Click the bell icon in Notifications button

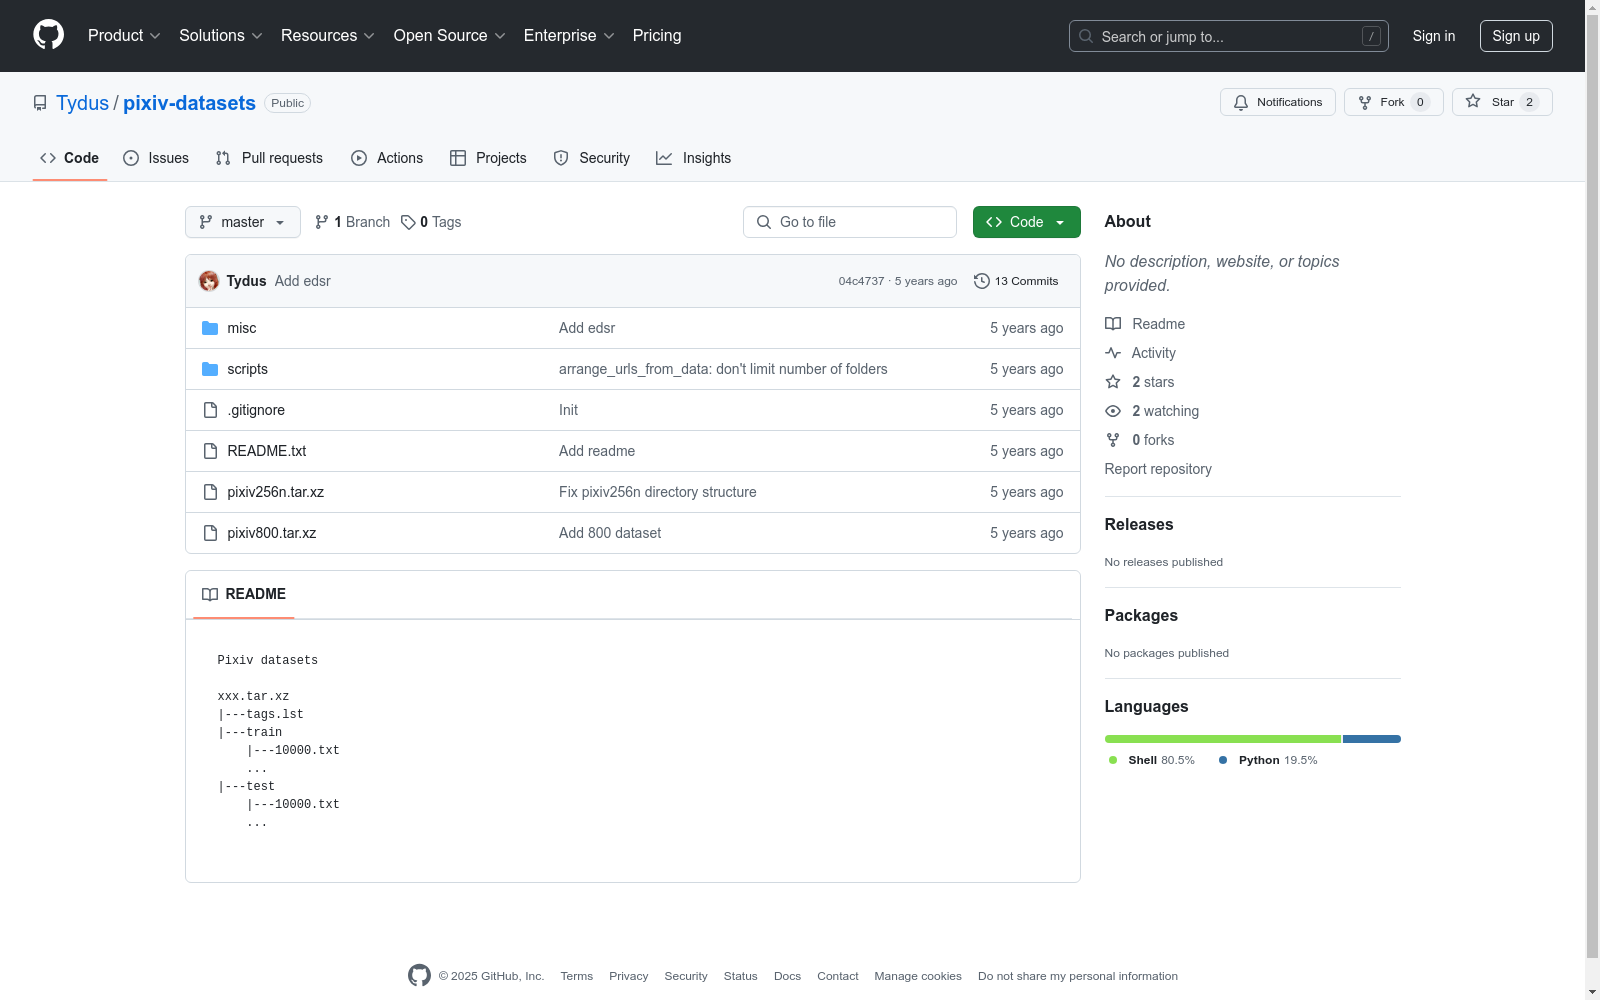(x=1241, y=102)
